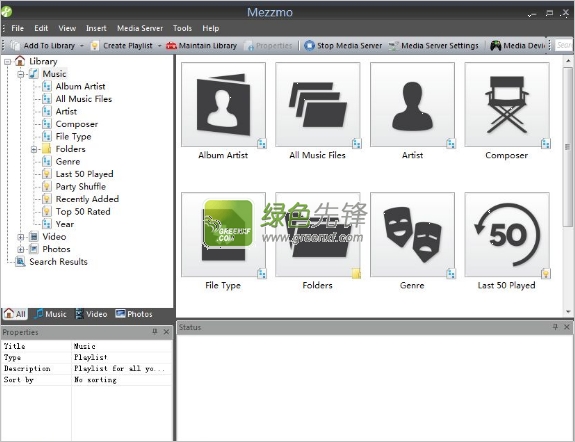Select All Music Files in the tree

pos(84,99)
